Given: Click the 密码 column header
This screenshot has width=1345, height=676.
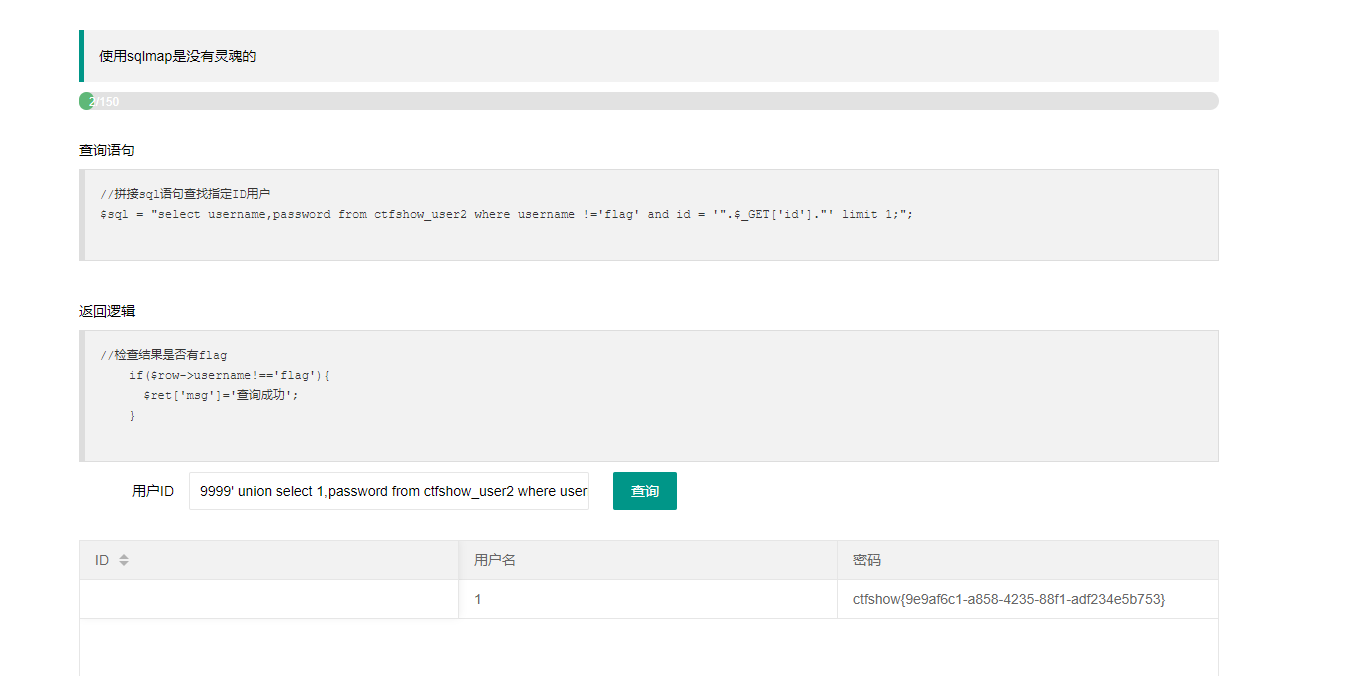Looking at the screenshot, I should pyautogui.click(x=1028, y=560).
